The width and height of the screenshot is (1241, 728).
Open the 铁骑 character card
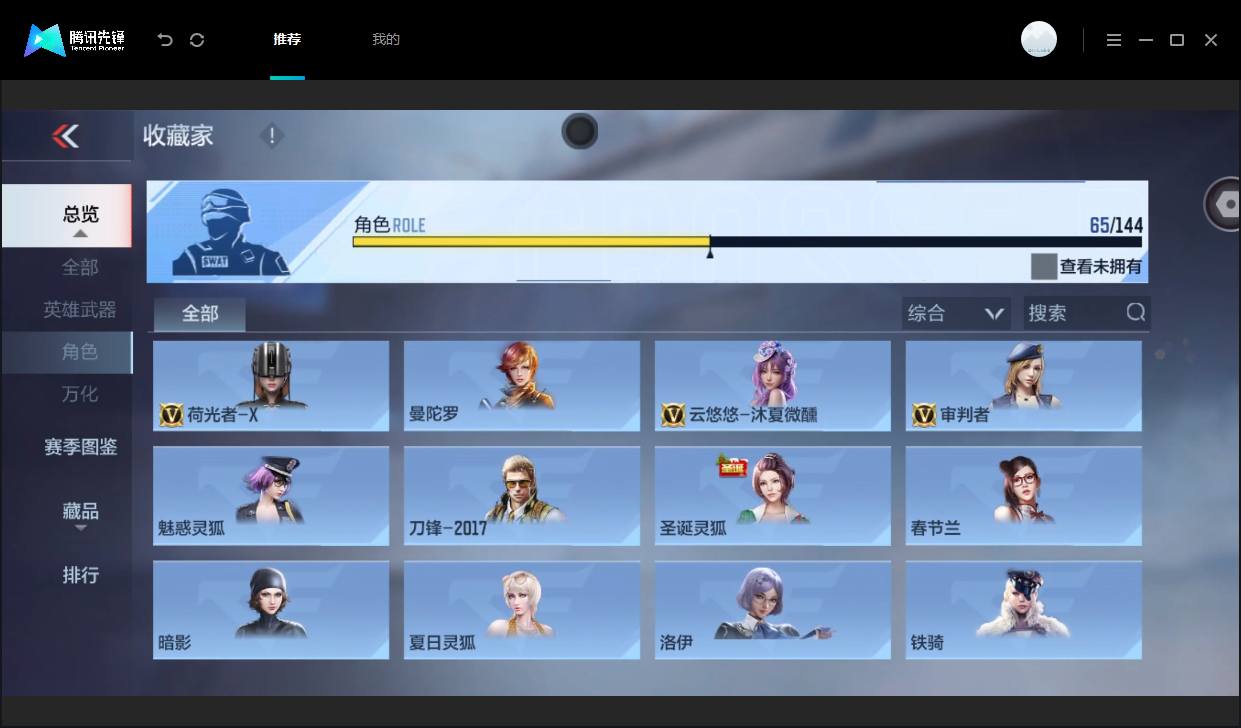click(1024, 610)
